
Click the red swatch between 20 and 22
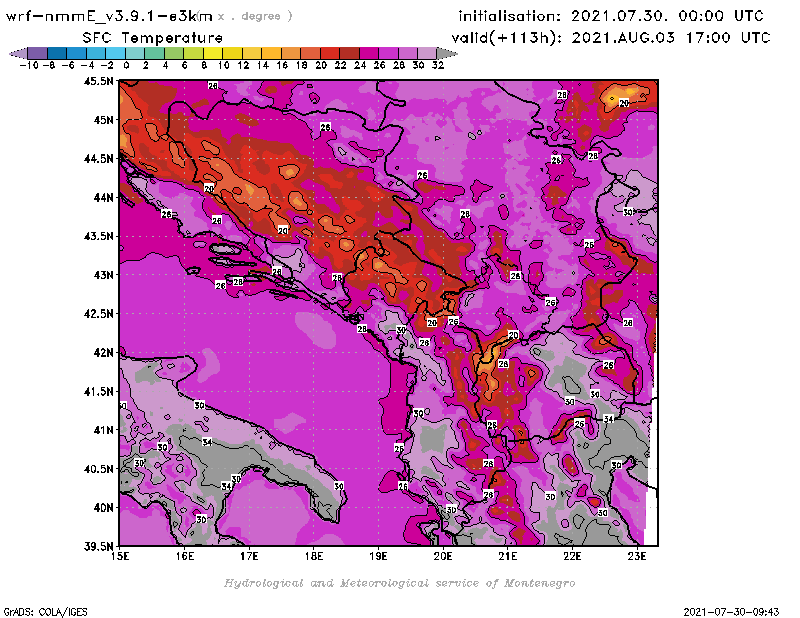pos(330,53)
